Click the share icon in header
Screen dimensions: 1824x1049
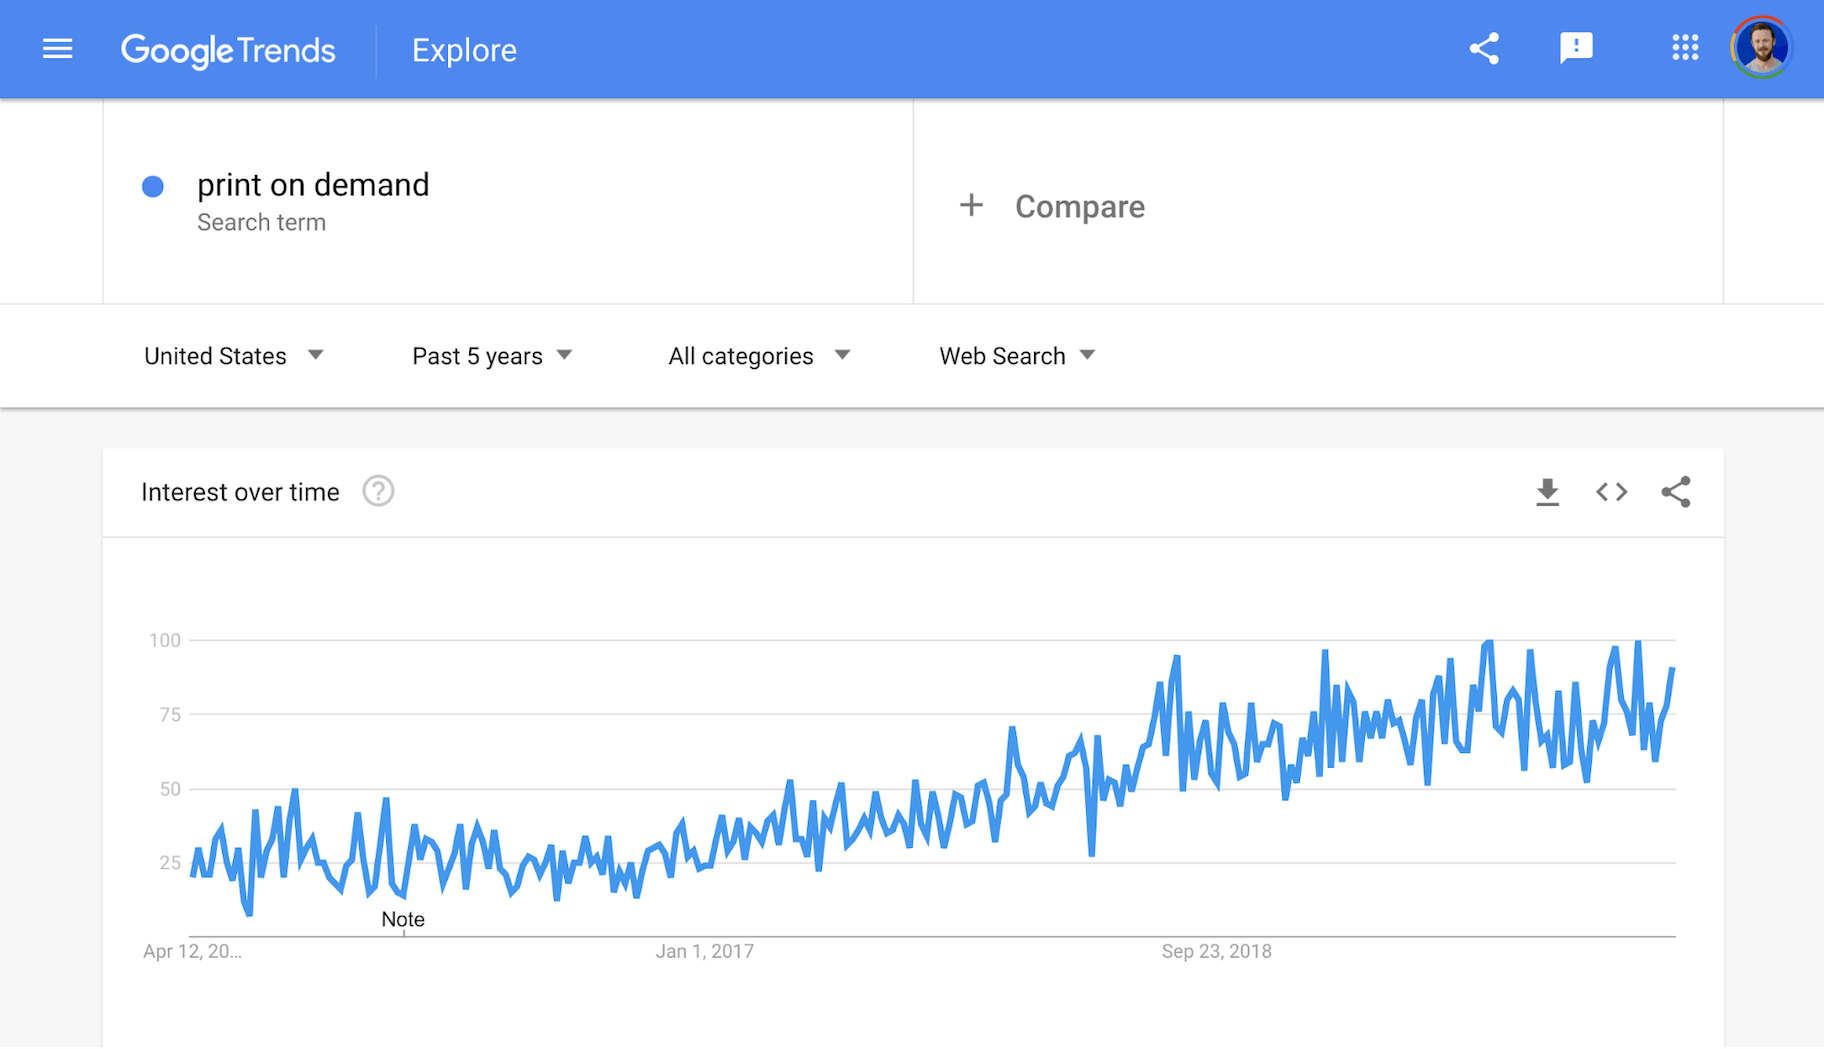click(x=1484, y=49)
